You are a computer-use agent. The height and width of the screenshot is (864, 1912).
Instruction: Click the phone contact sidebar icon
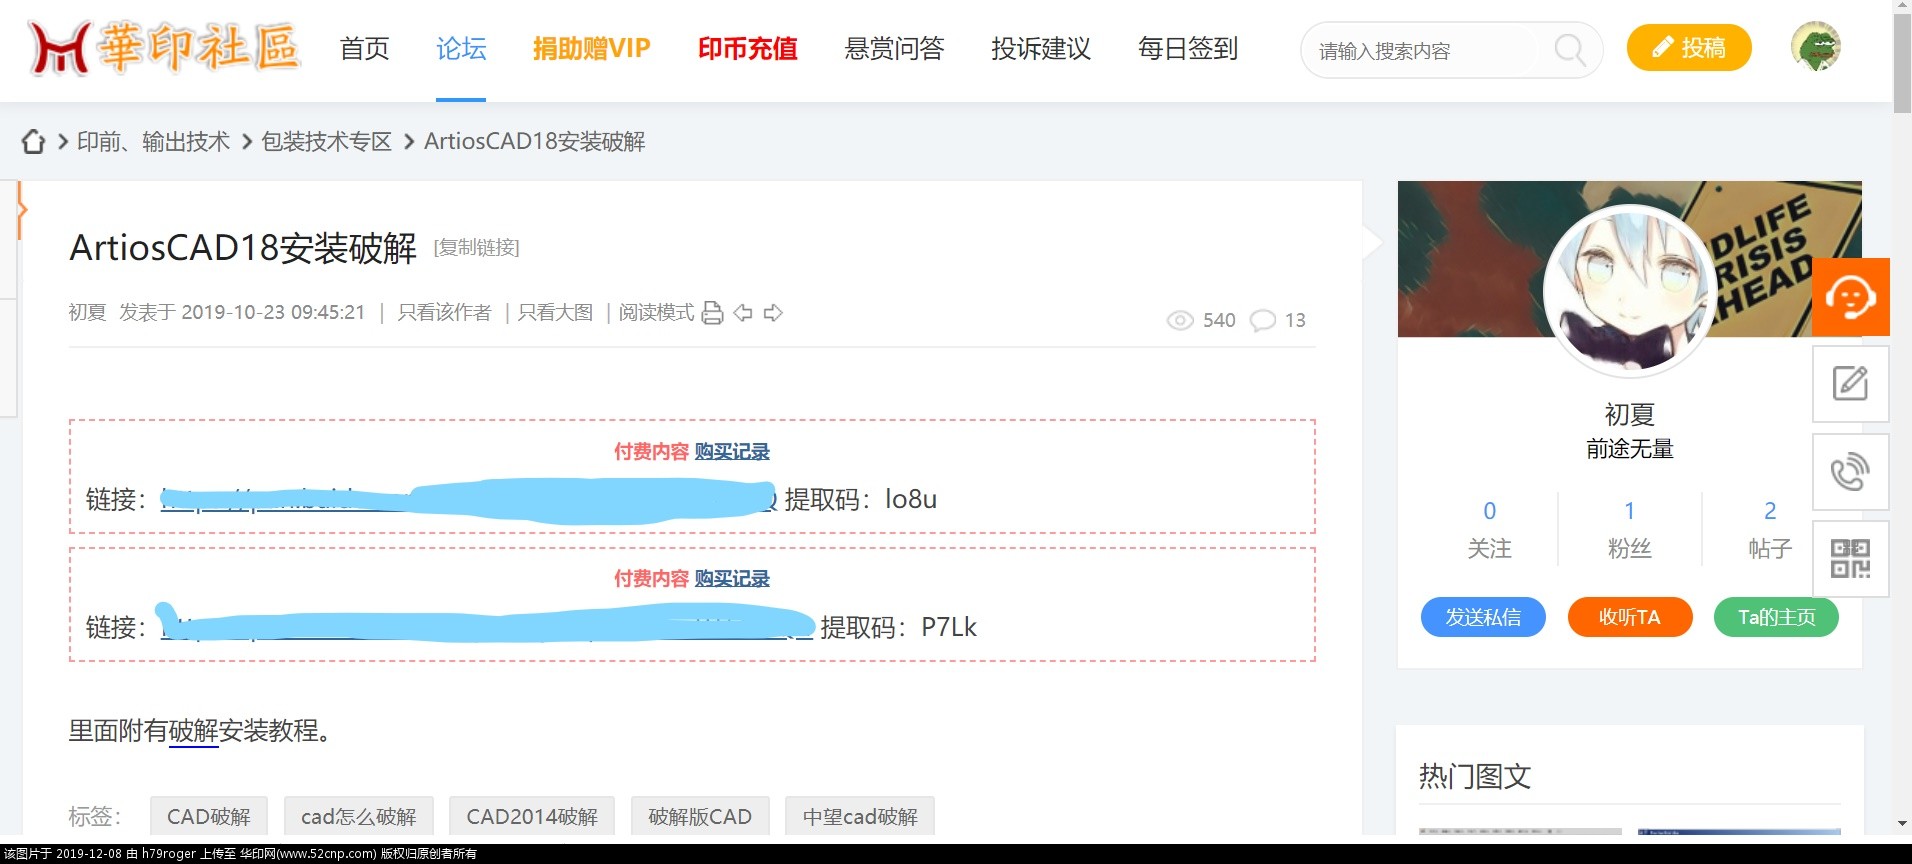(x=1850, y=471)
